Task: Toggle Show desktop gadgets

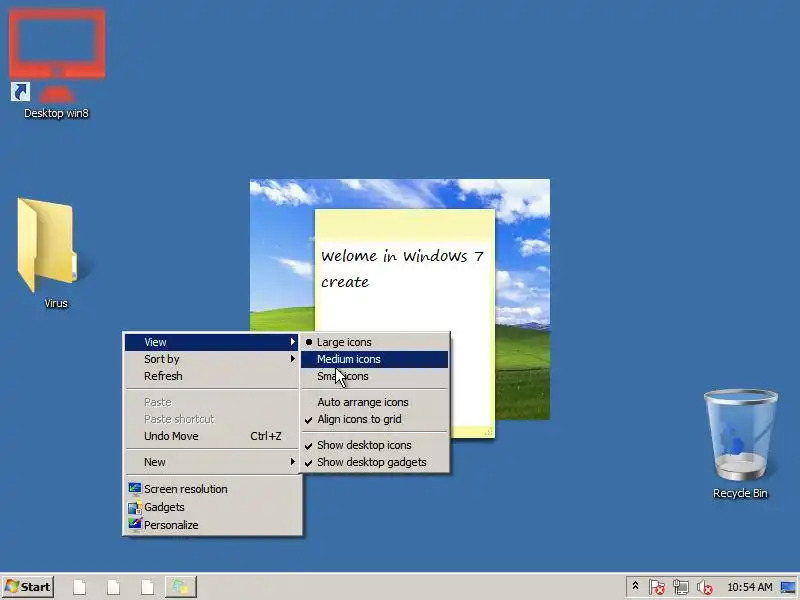Action: [374, 462]
